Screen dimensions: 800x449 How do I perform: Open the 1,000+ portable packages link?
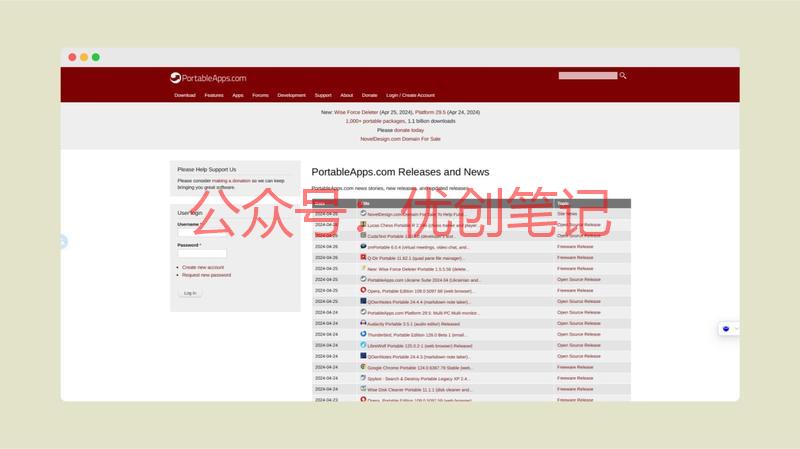[x=376, y=121]
